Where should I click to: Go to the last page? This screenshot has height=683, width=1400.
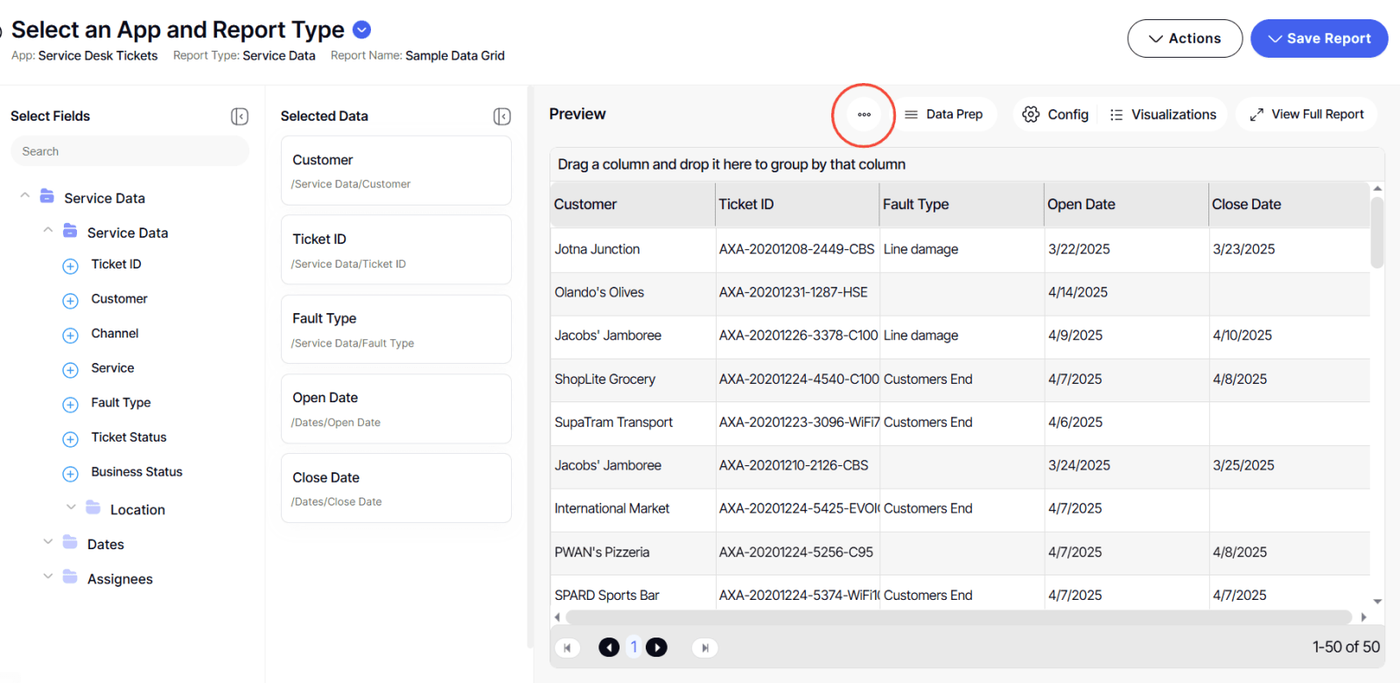[705, 647]
